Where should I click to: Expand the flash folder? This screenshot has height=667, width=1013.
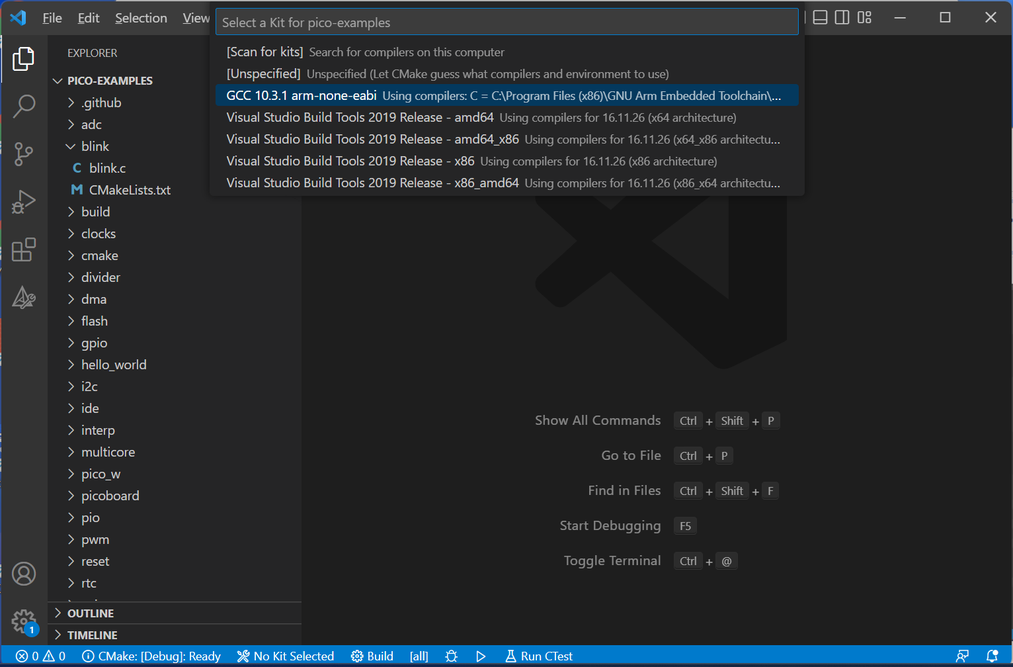coord(174,321)
